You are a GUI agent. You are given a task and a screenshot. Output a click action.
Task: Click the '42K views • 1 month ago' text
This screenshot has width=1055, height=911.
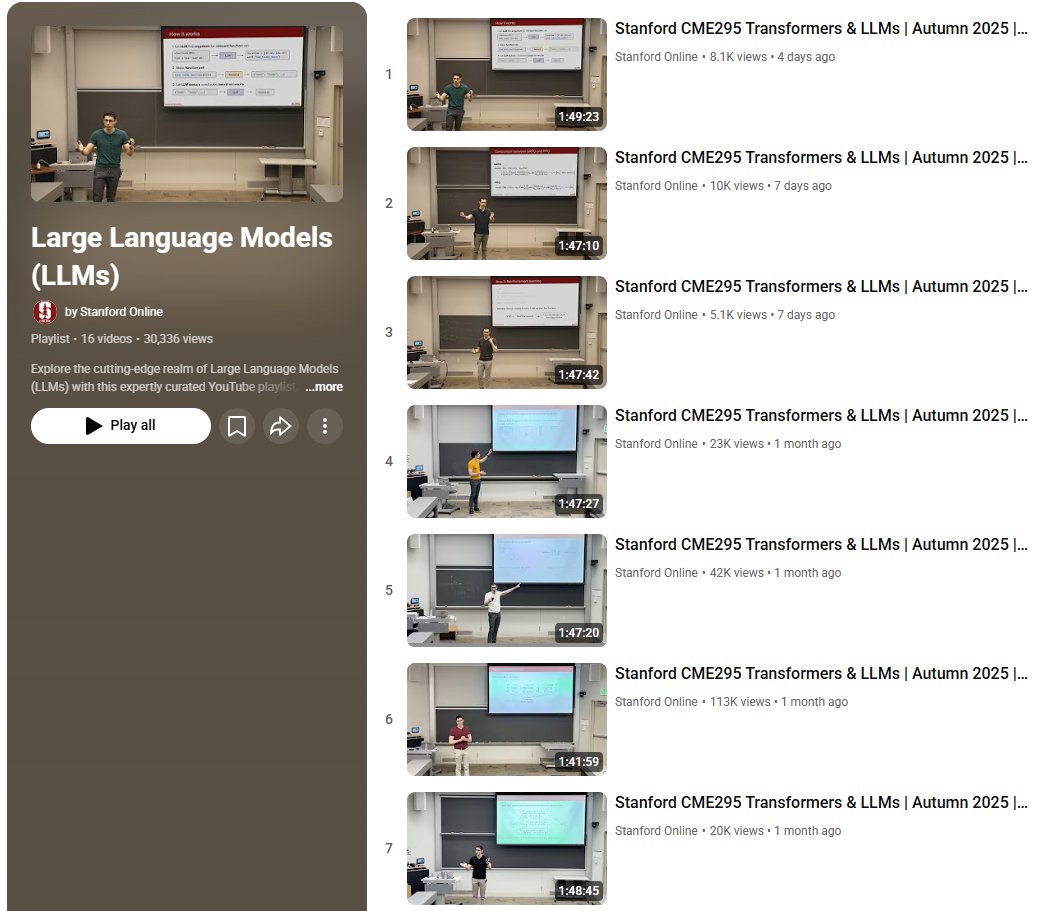point(775,573)
